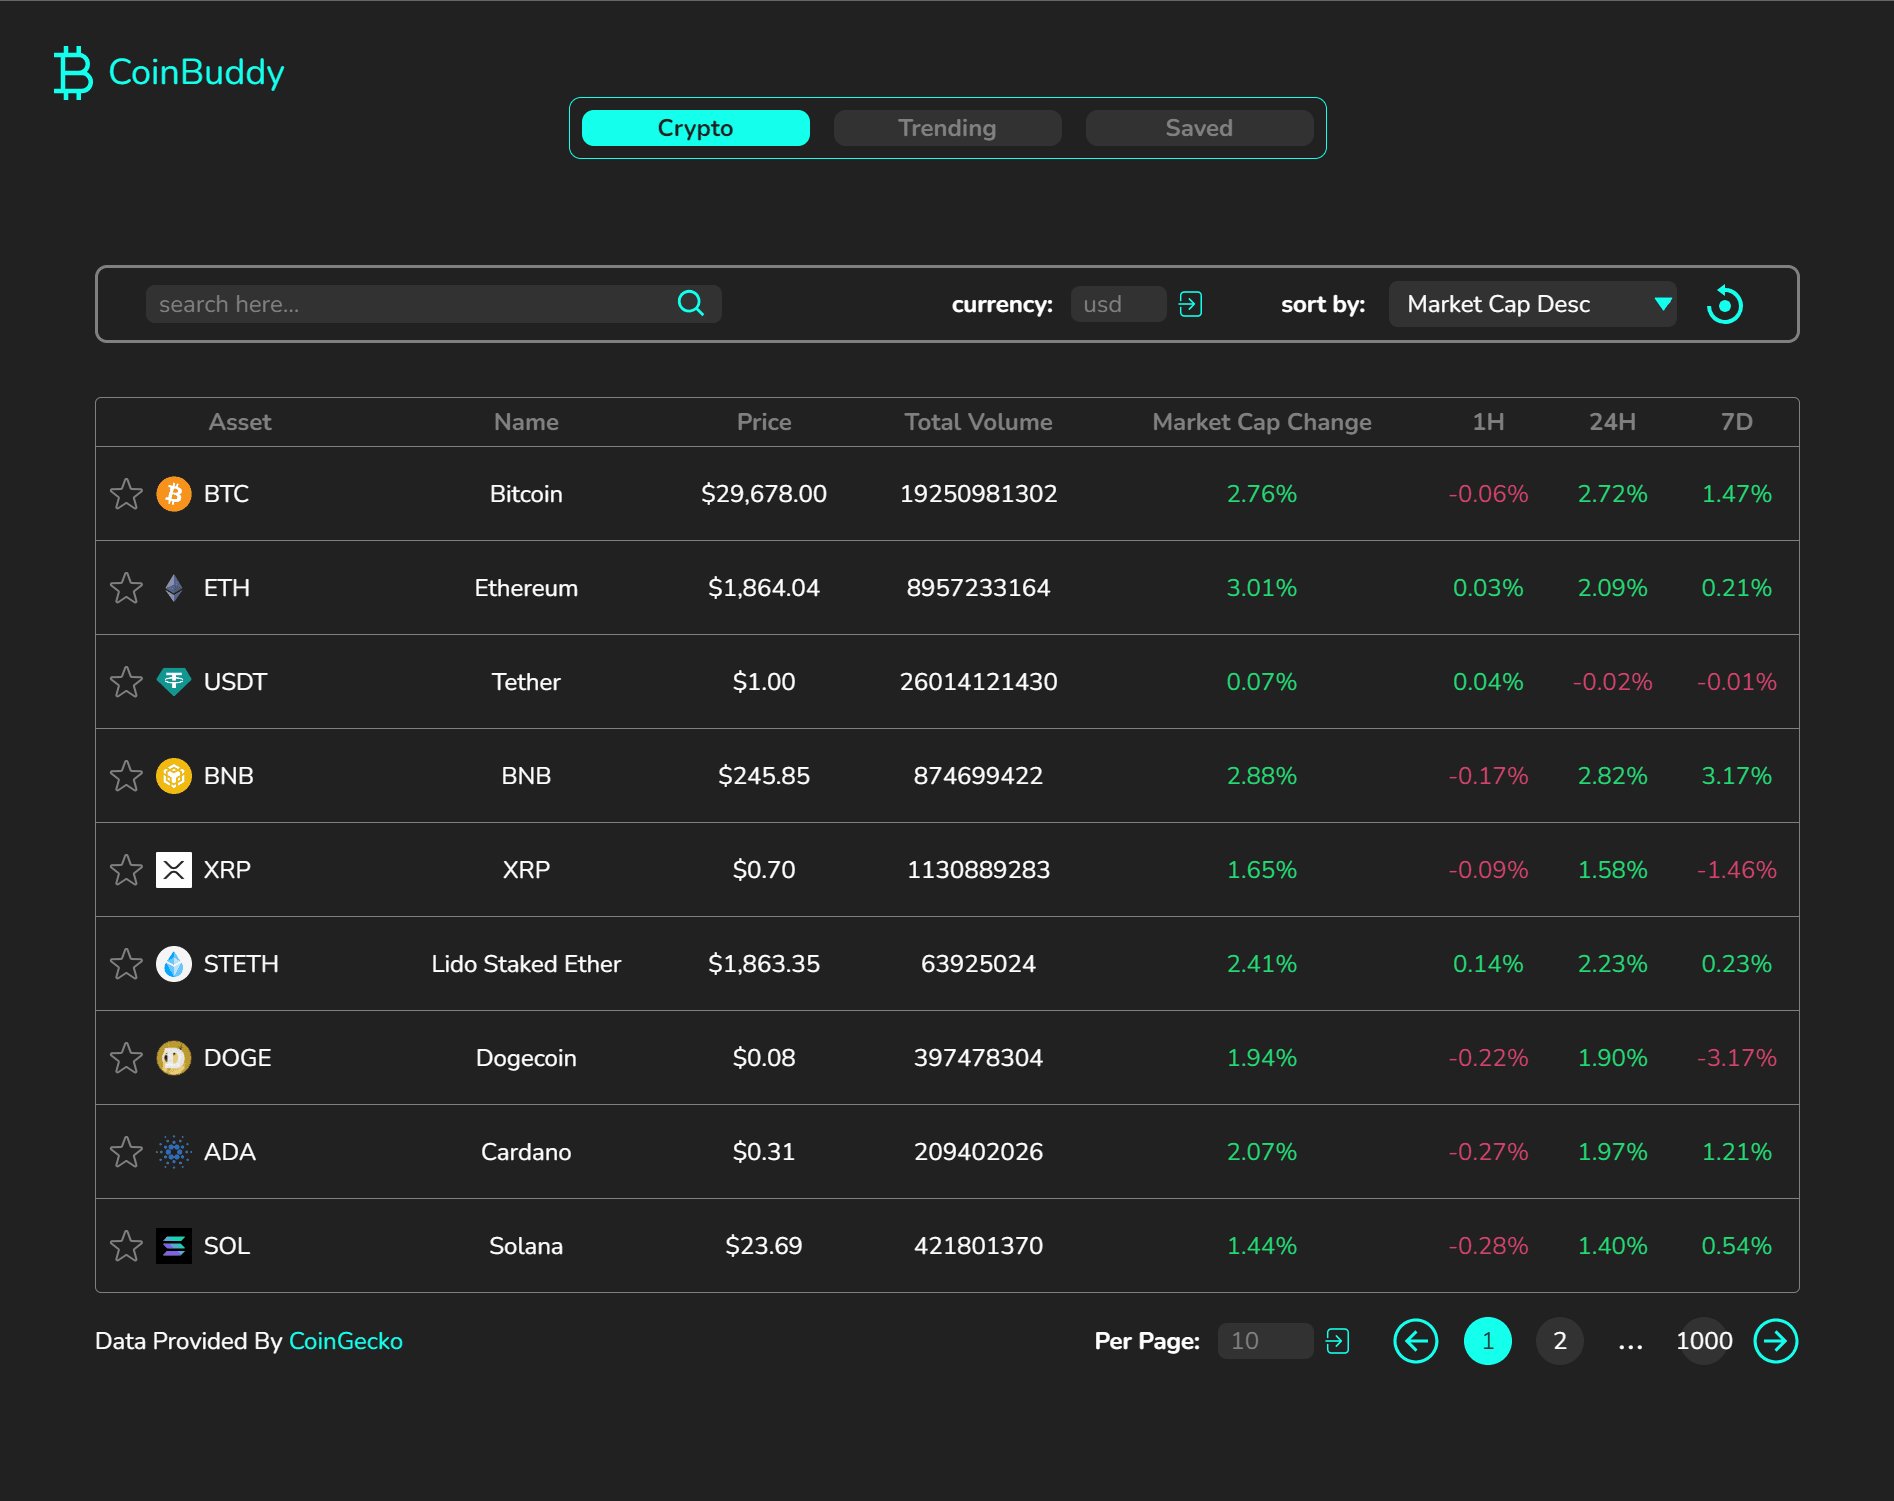Submit per page value arrow icon

click(x=1337, y=1341)
